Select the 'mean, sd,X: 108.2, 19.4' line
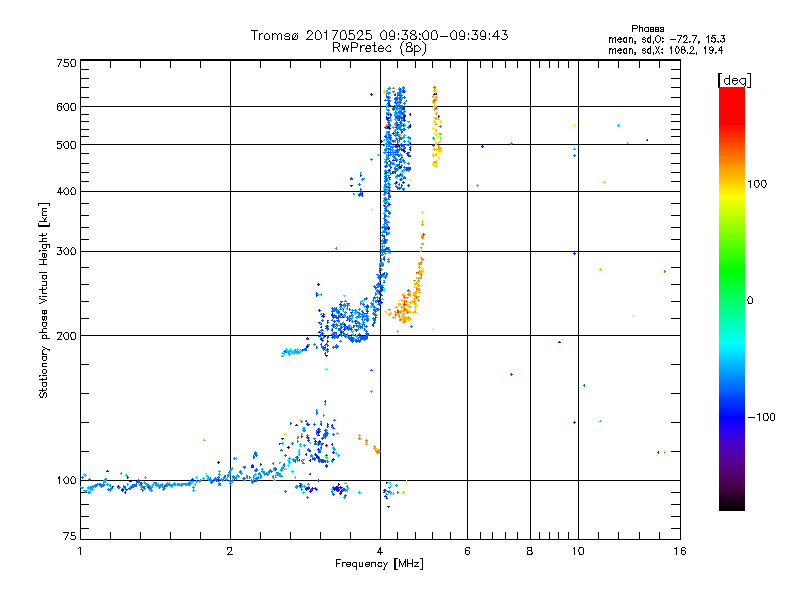 click(x=665, y=50)
